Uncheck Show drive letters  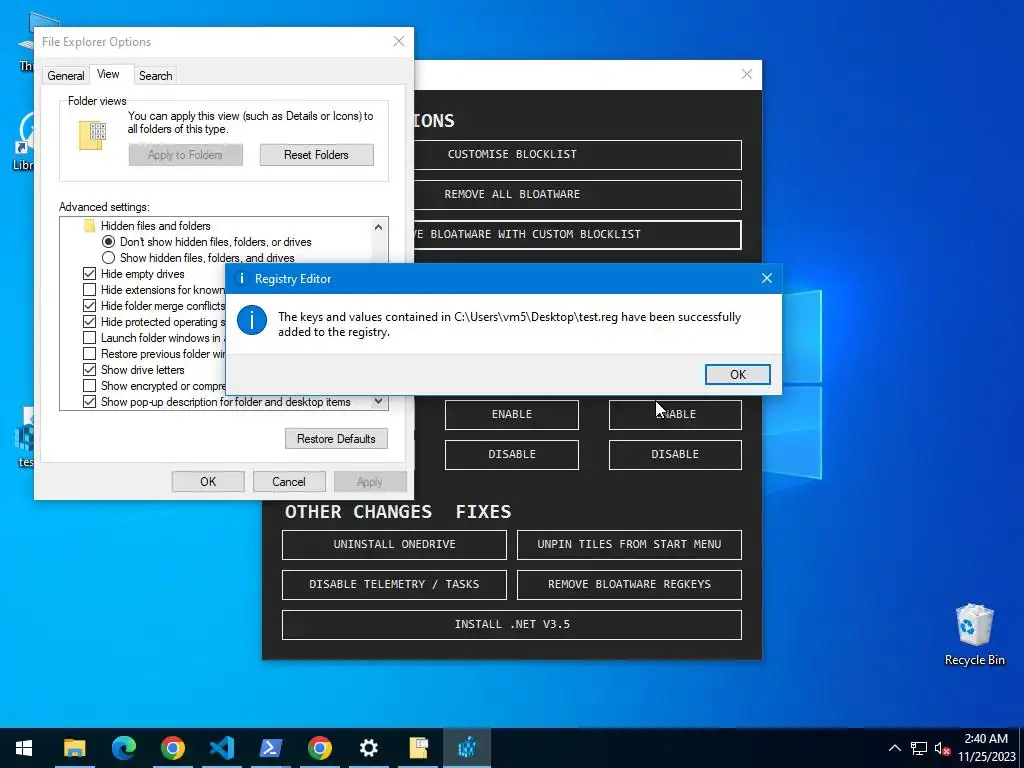(x=89, y=370)
